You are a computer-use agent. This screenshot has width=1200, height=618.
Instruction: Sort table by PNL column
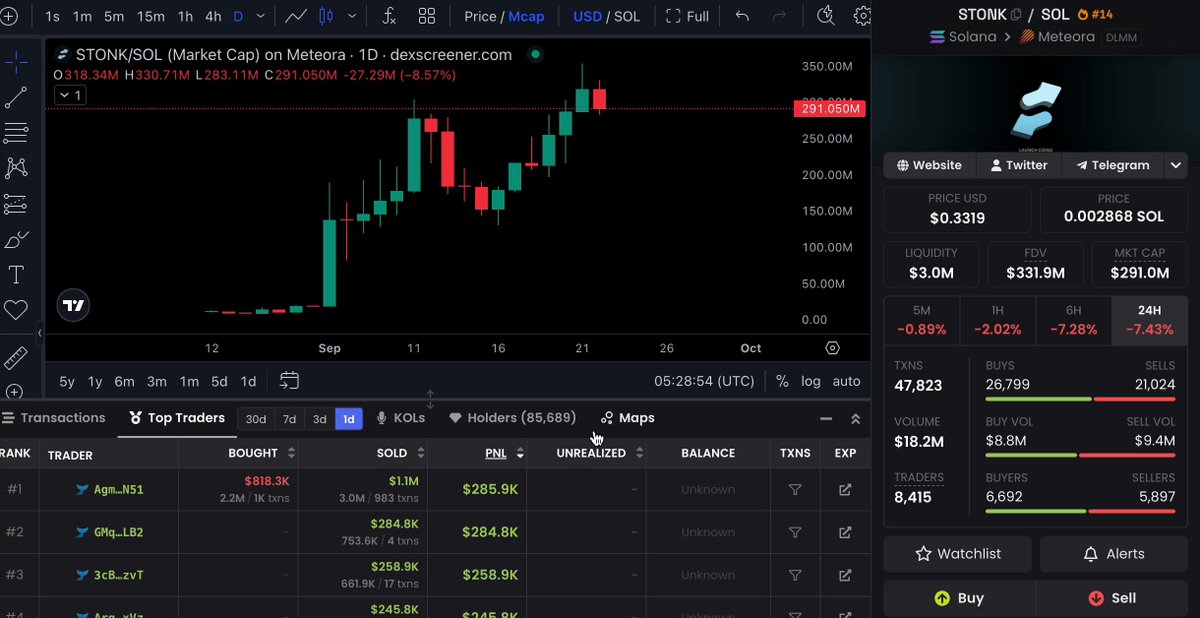504,453
